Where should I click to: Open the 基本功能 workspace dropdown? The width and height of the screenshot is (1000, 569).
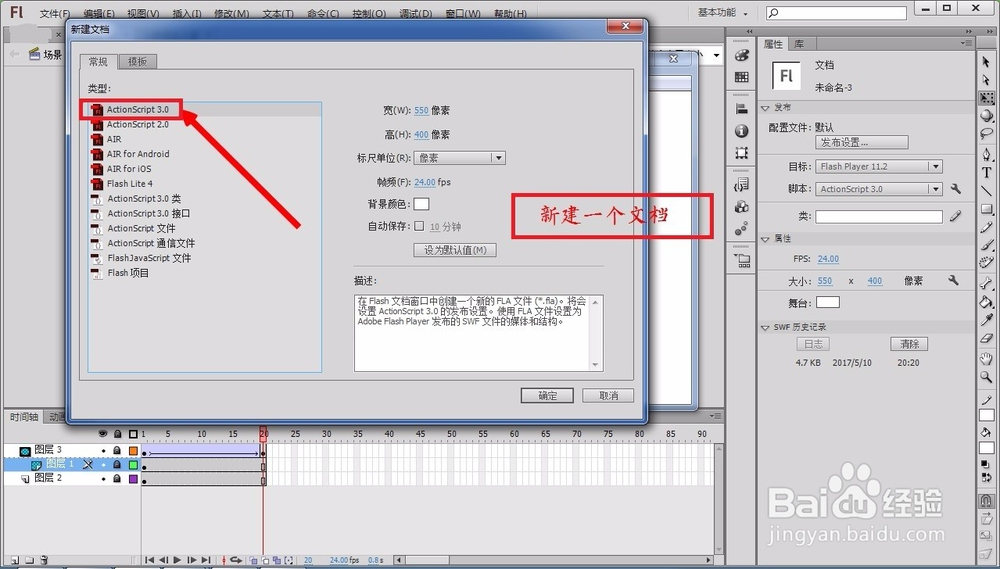[x=723, y=12]
